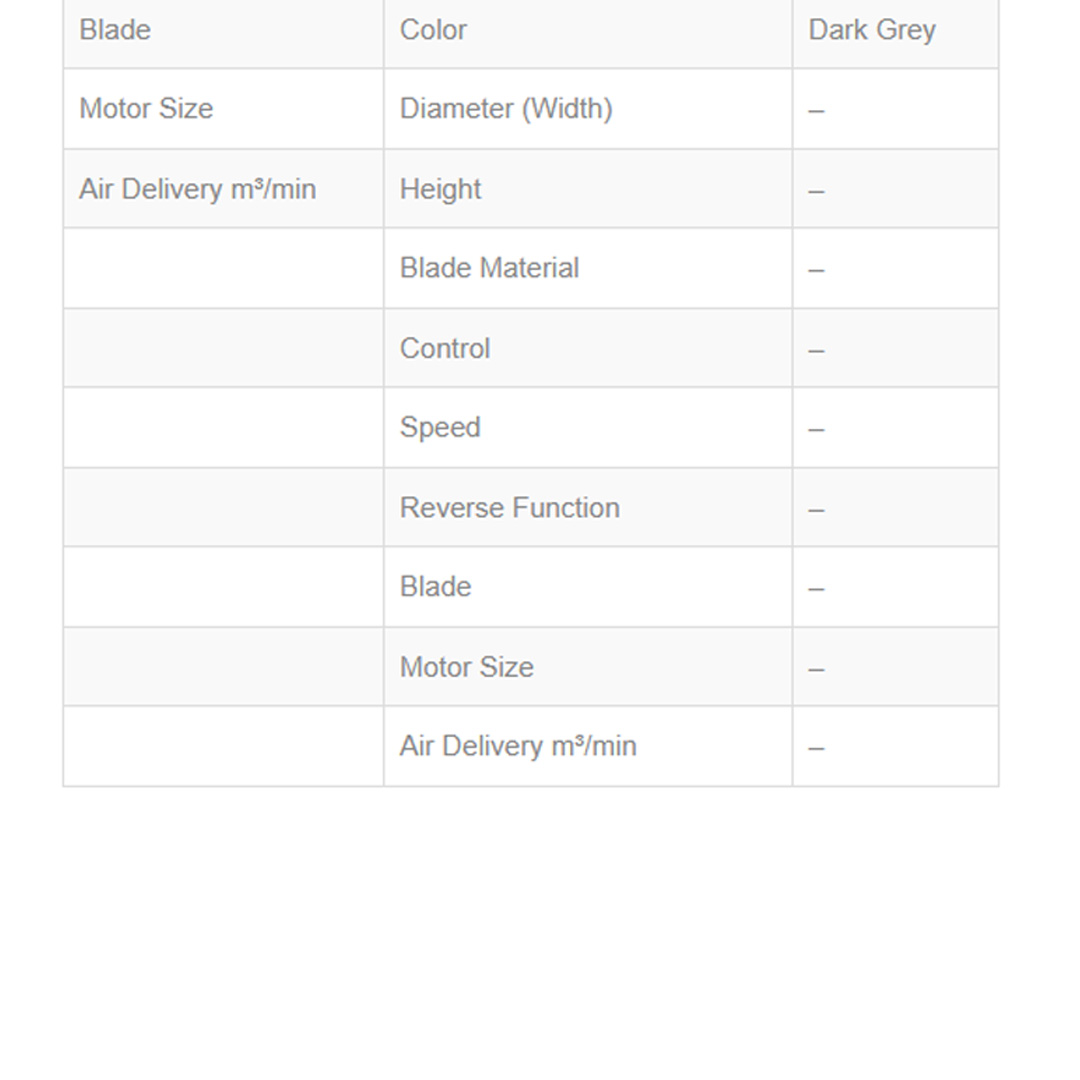Select the Motor Size cell in the first column

coord(146,108)
